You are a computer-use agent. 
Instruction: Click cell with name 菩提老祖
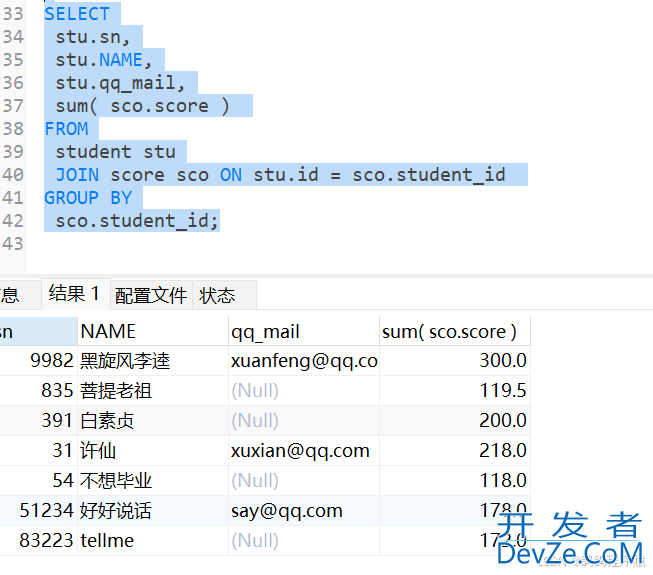point(153,391)
